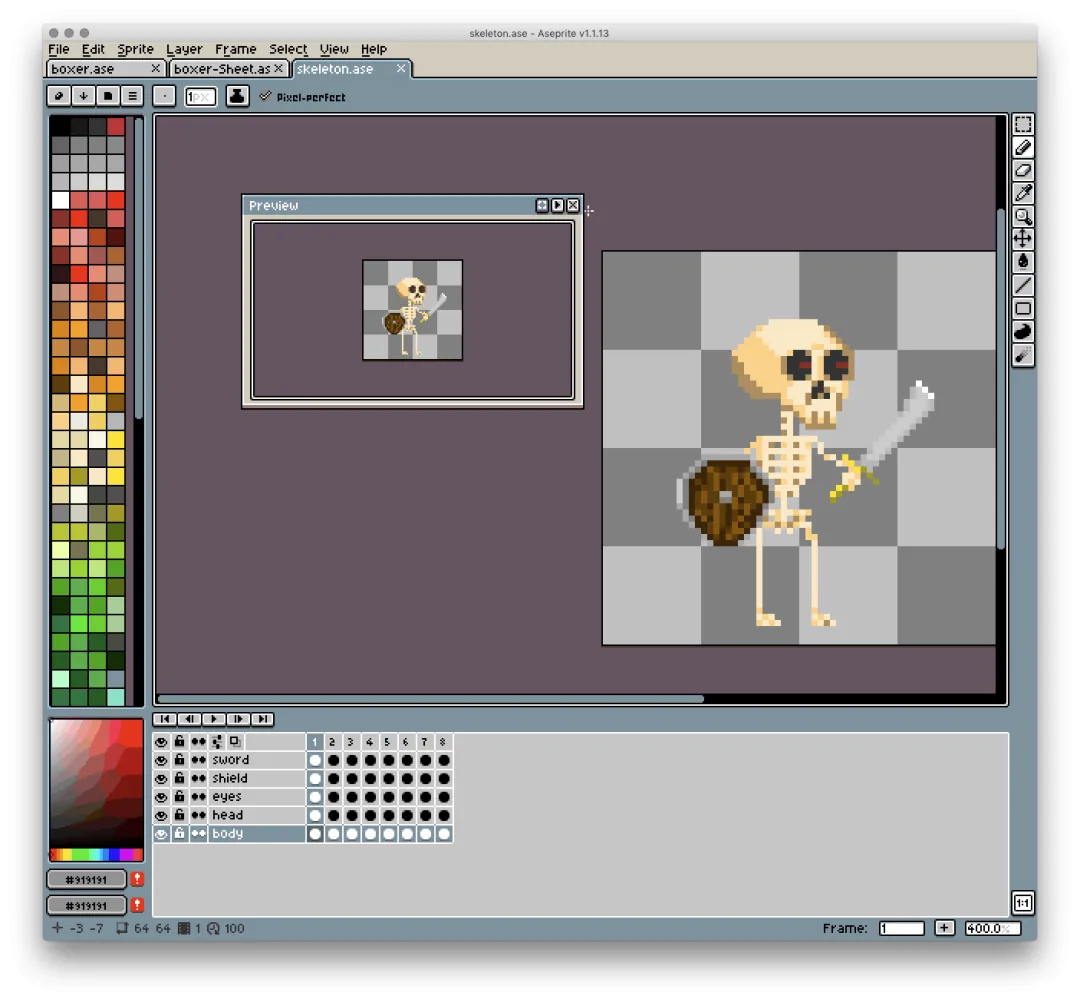Select the Paint Bucket tool
Viewport: 1080px width, 1002px height.
pyautogui.click(x=1023, y=262)
